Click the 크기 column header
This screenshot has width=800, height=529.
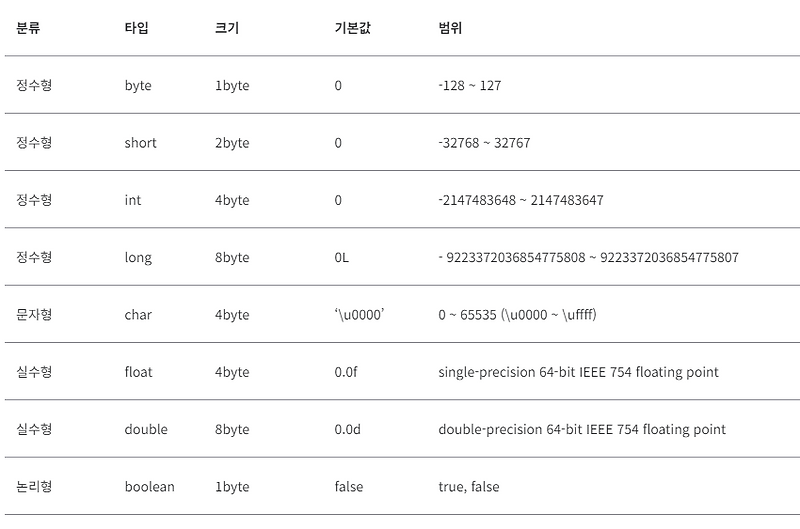click(227, 28)
